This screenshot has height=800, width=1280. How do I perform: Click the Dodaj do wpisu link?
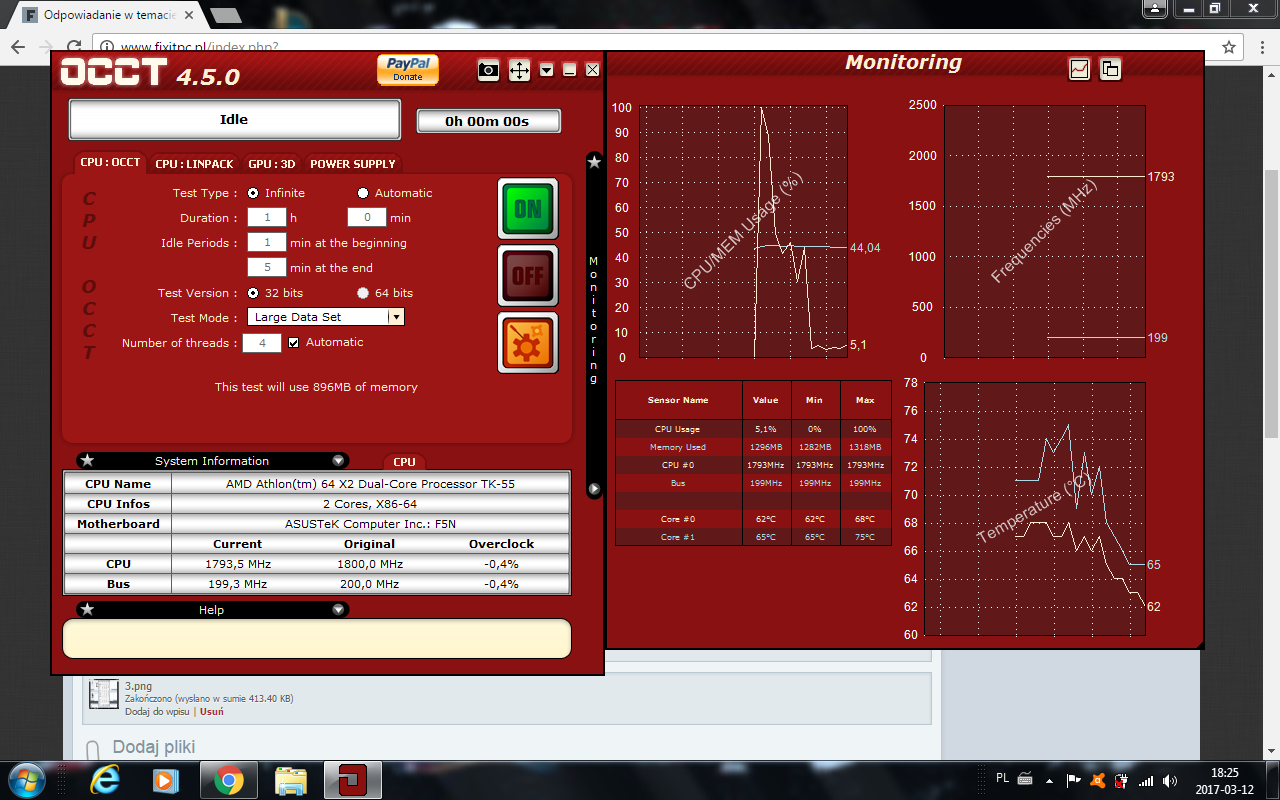158,712
